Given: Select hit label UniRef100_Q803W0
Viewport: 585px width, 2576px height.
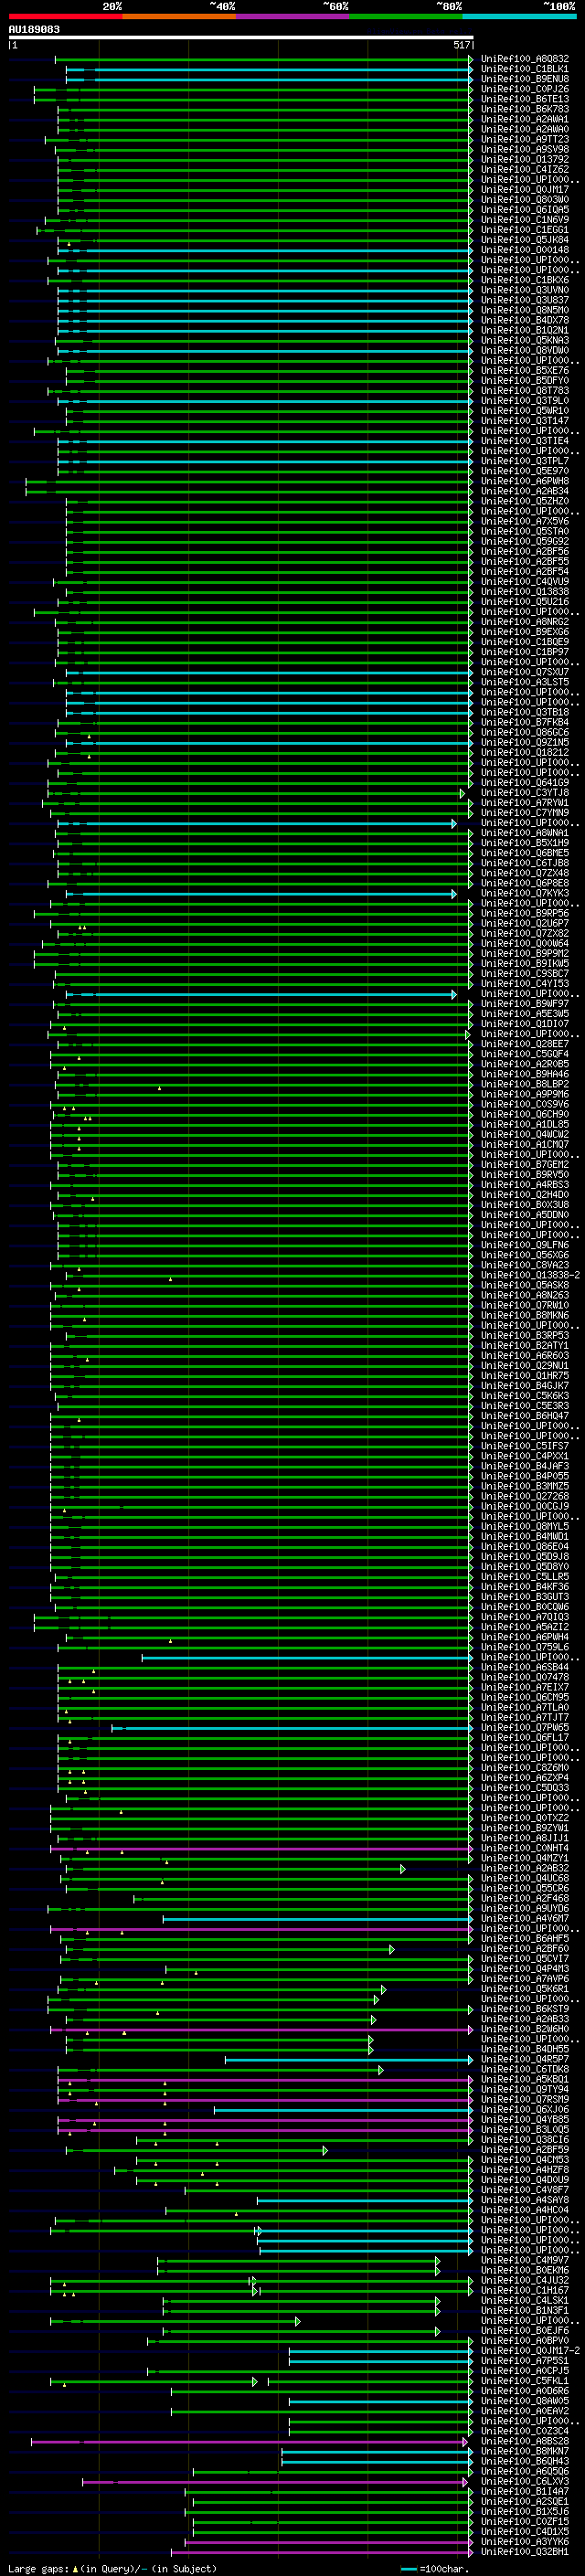Looking at the screenshot, I should 525,200.
